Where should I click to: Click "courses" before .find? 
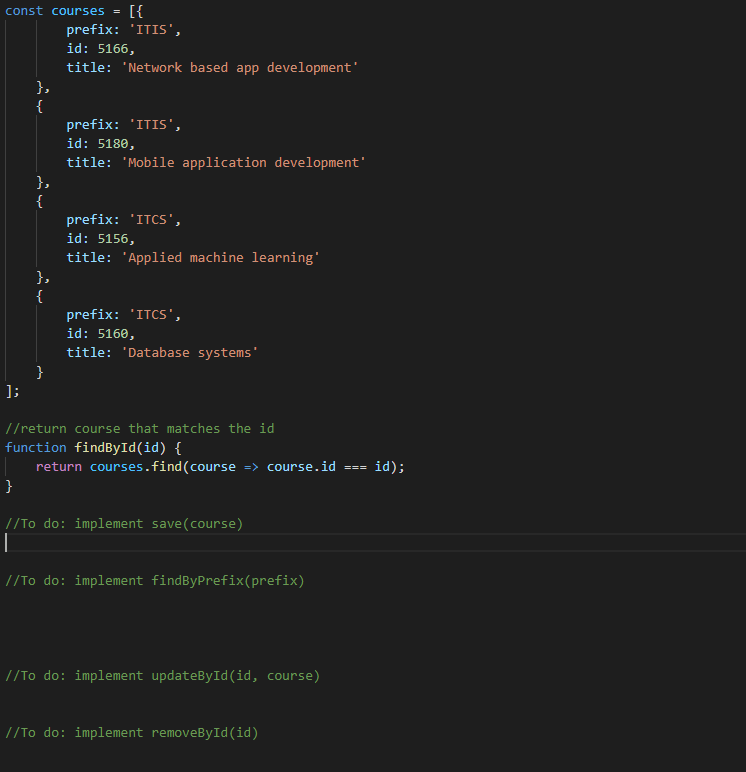[116, 467]
